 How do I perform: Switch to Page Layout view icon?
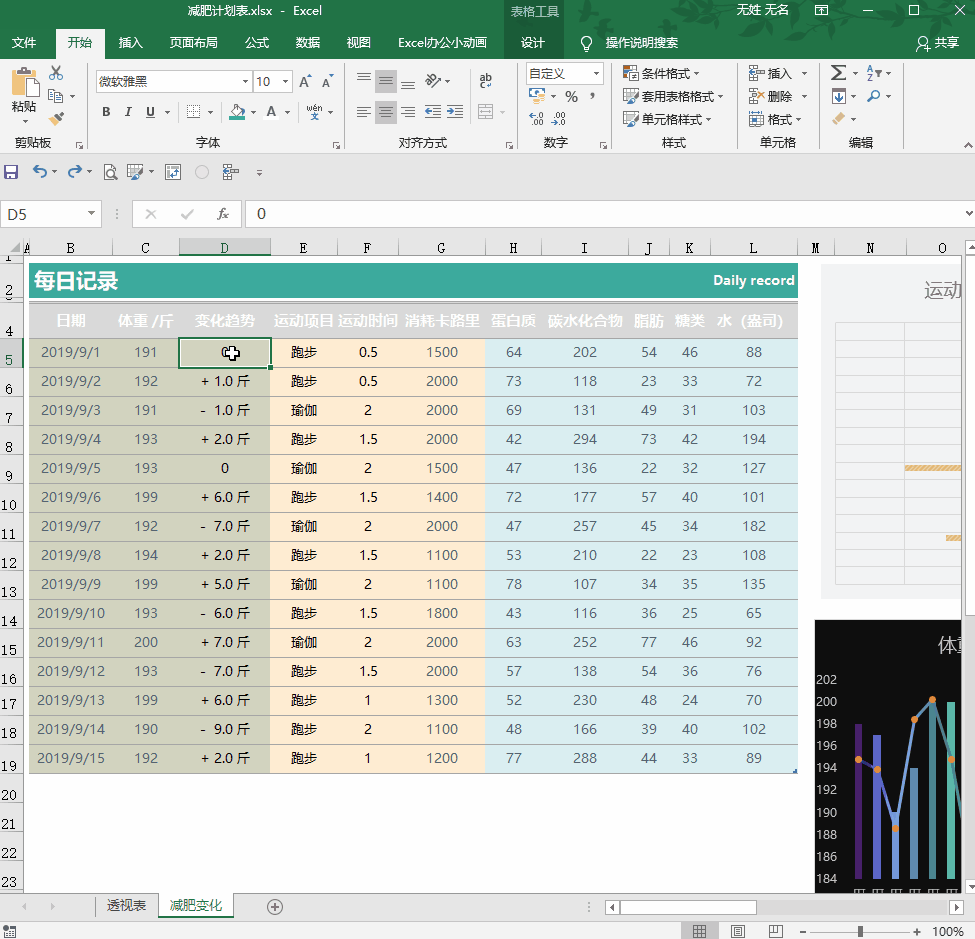click(737, 931)
